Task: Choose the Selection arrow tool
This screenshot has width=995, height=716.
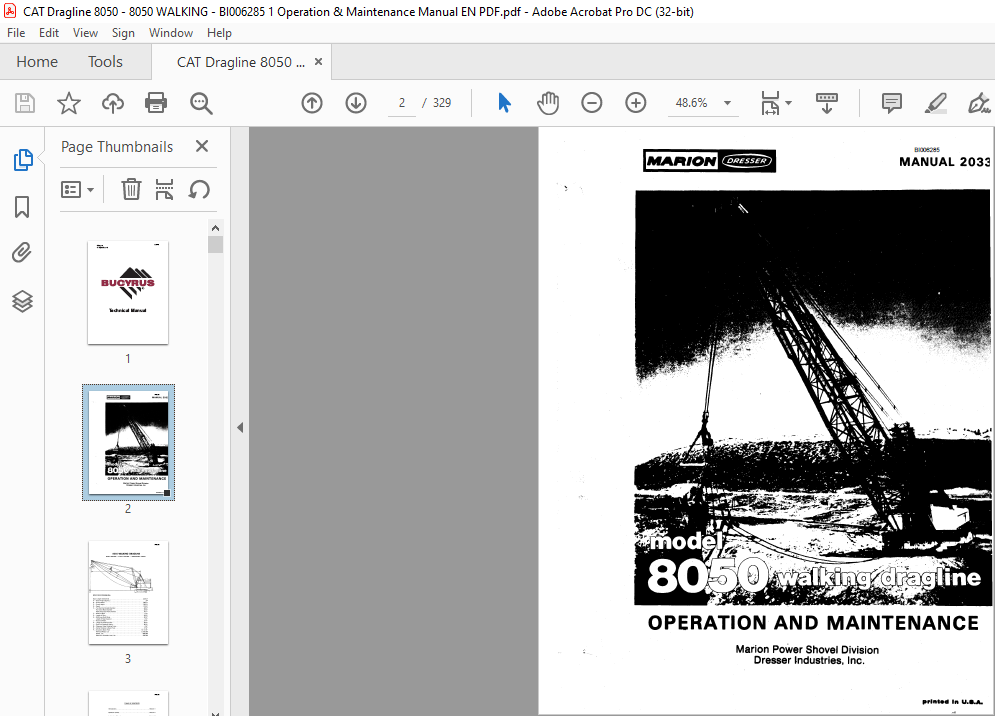Action: coord(504,103)
